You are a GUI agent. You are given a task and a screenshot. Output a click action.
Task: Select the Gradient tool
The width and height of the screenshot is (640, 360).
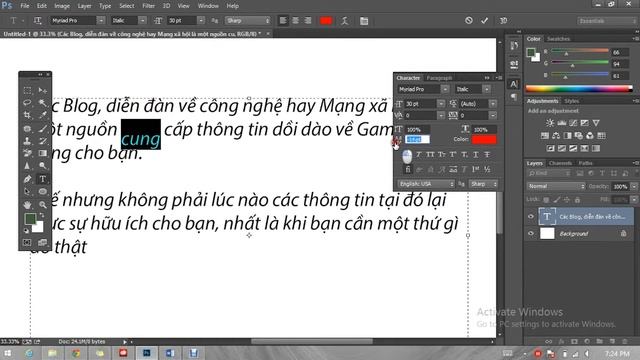click(x=42, y=153)
